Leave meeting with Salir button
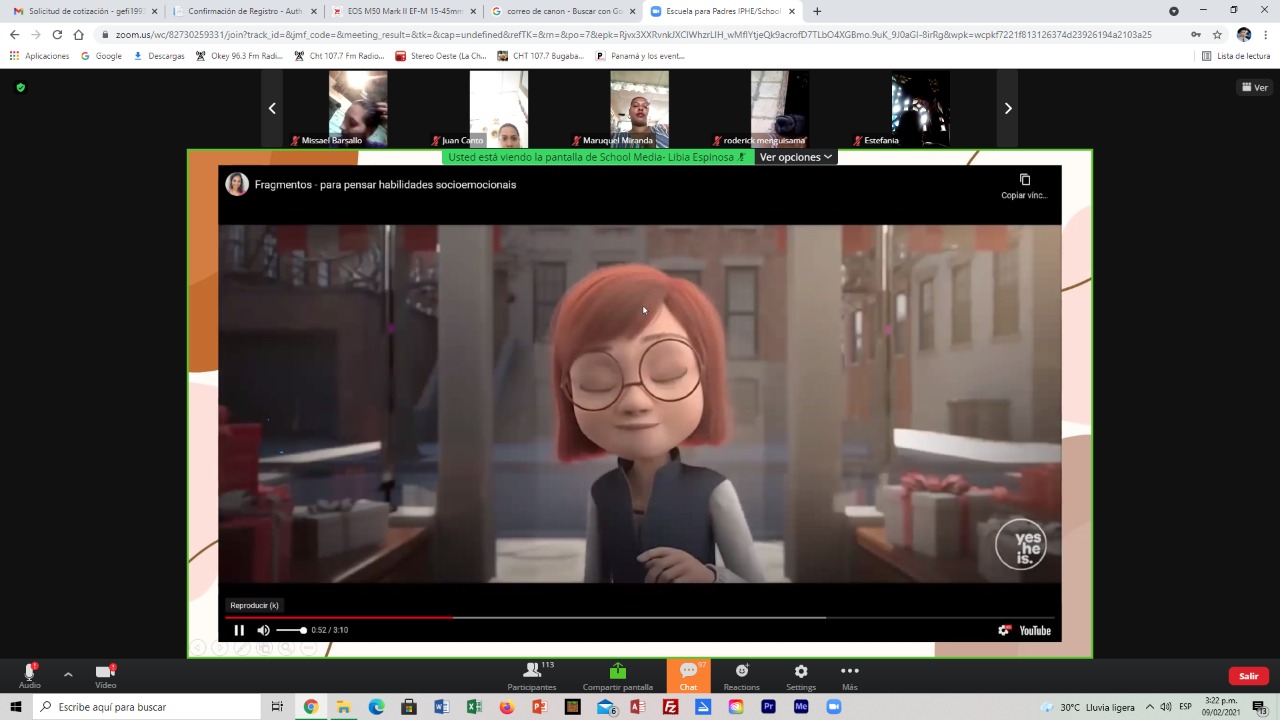The image size is (1280, 720). [1249, 676]
